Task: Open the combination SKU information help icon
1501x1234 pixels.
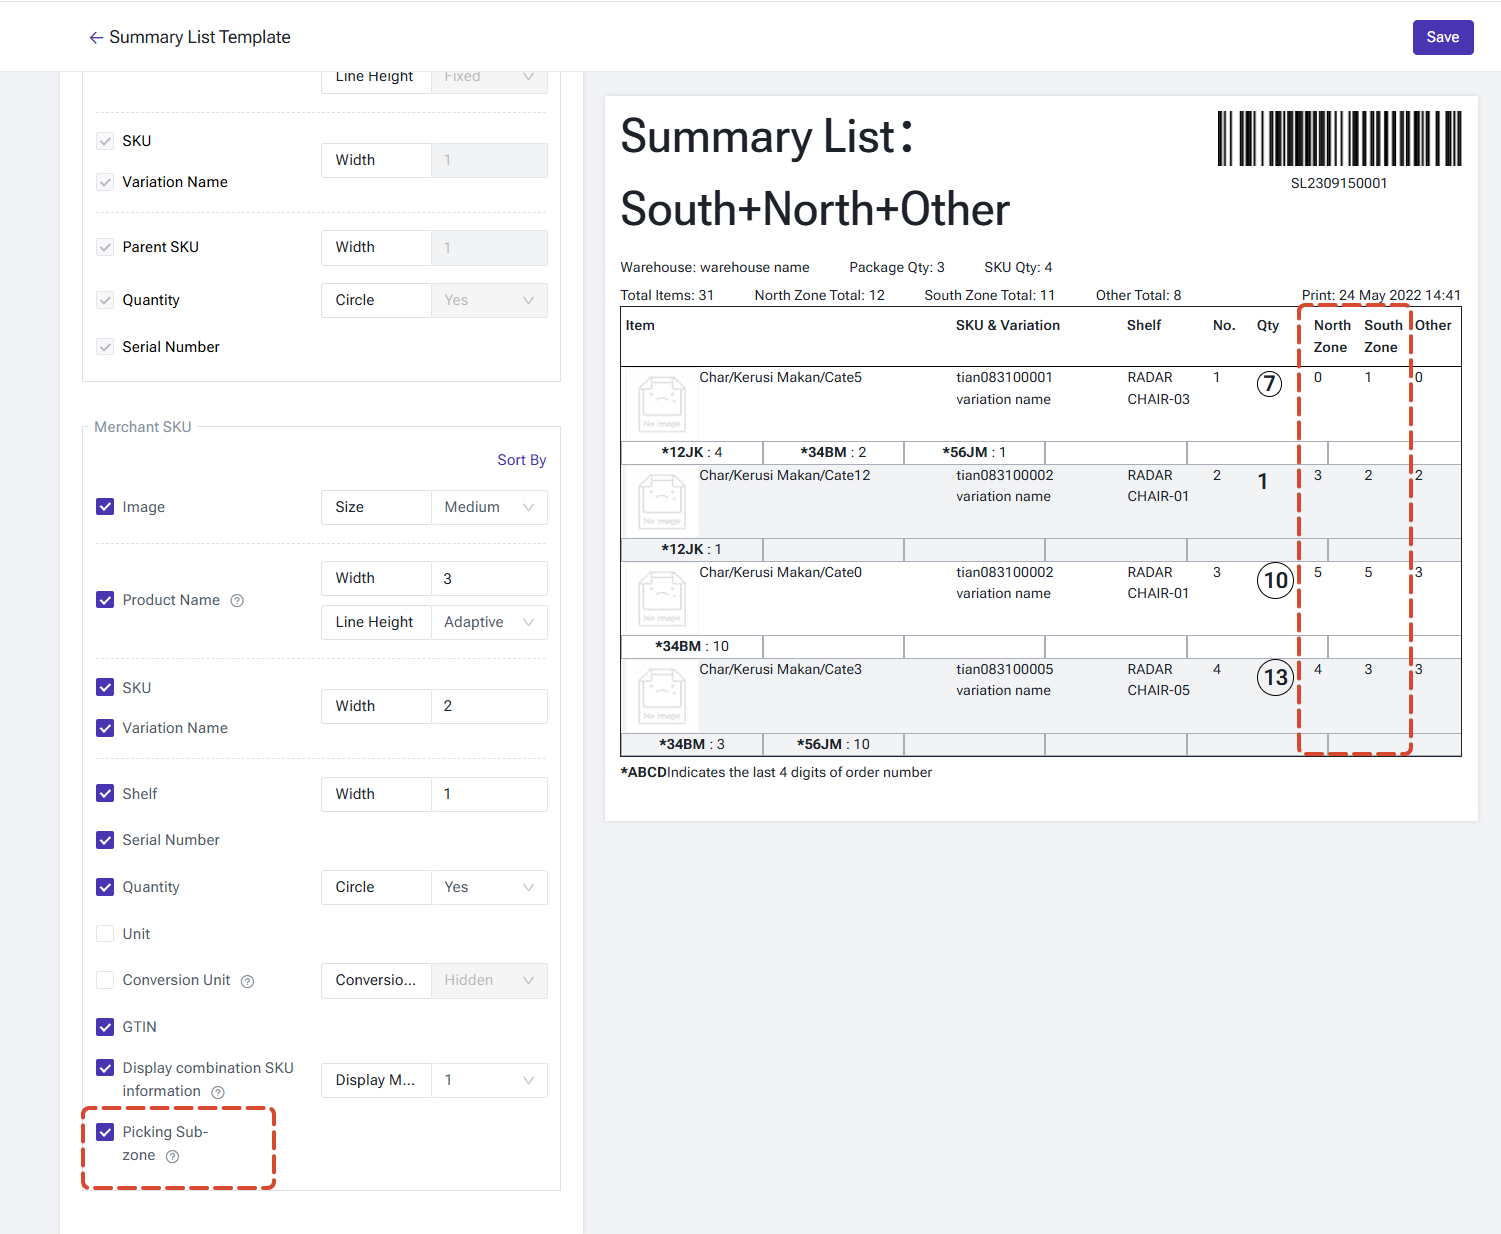Action: (218, 1092)
